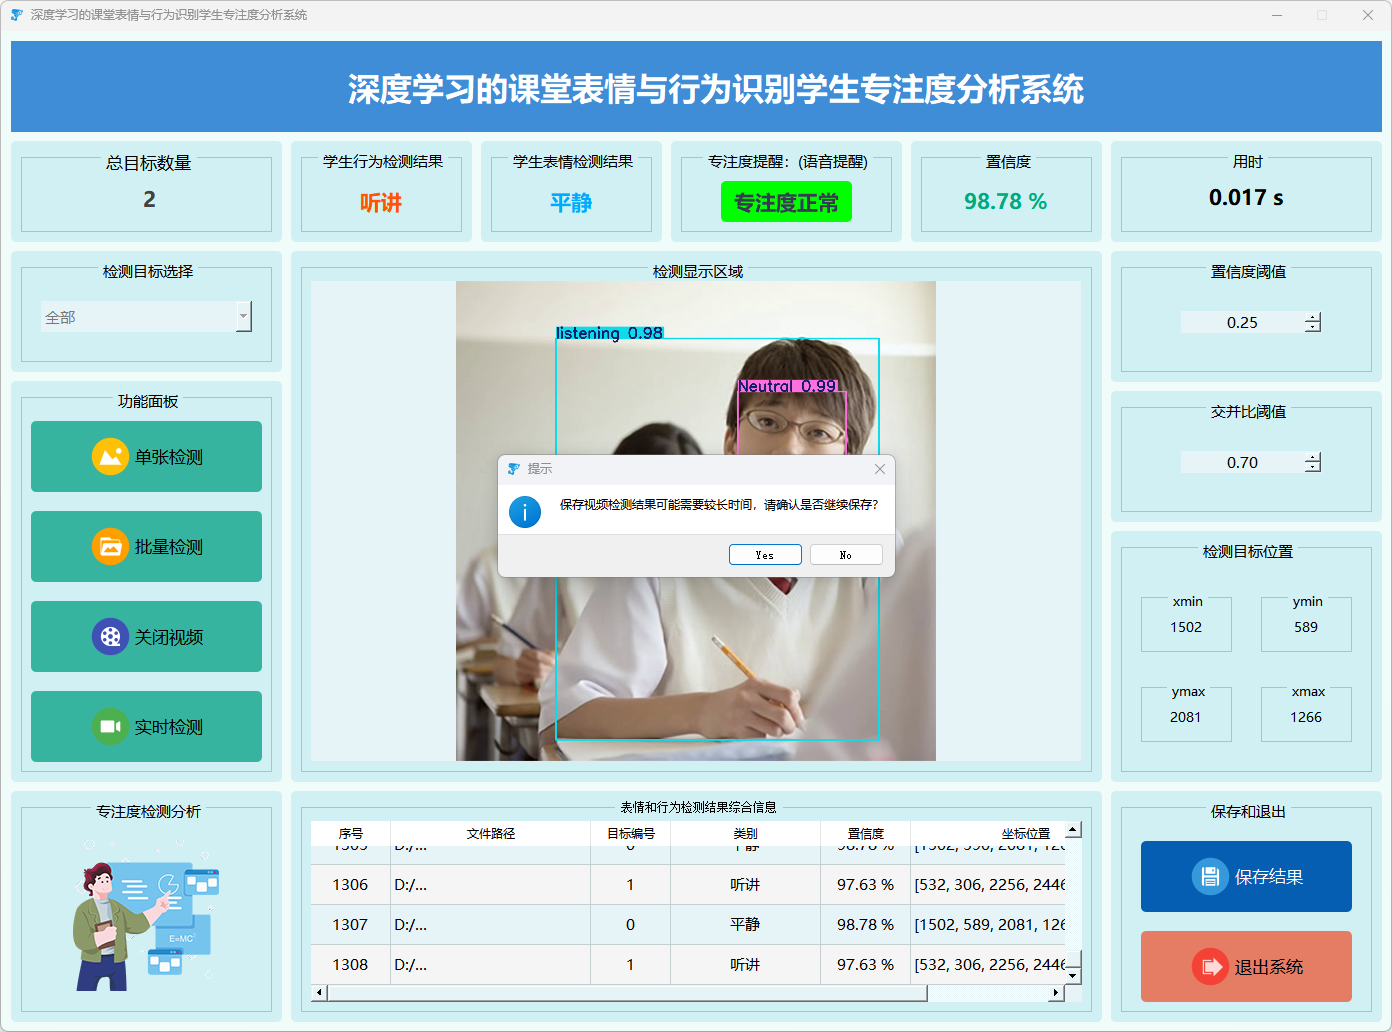
Task: Click the 类别 column header
Action: click(745, 833)
